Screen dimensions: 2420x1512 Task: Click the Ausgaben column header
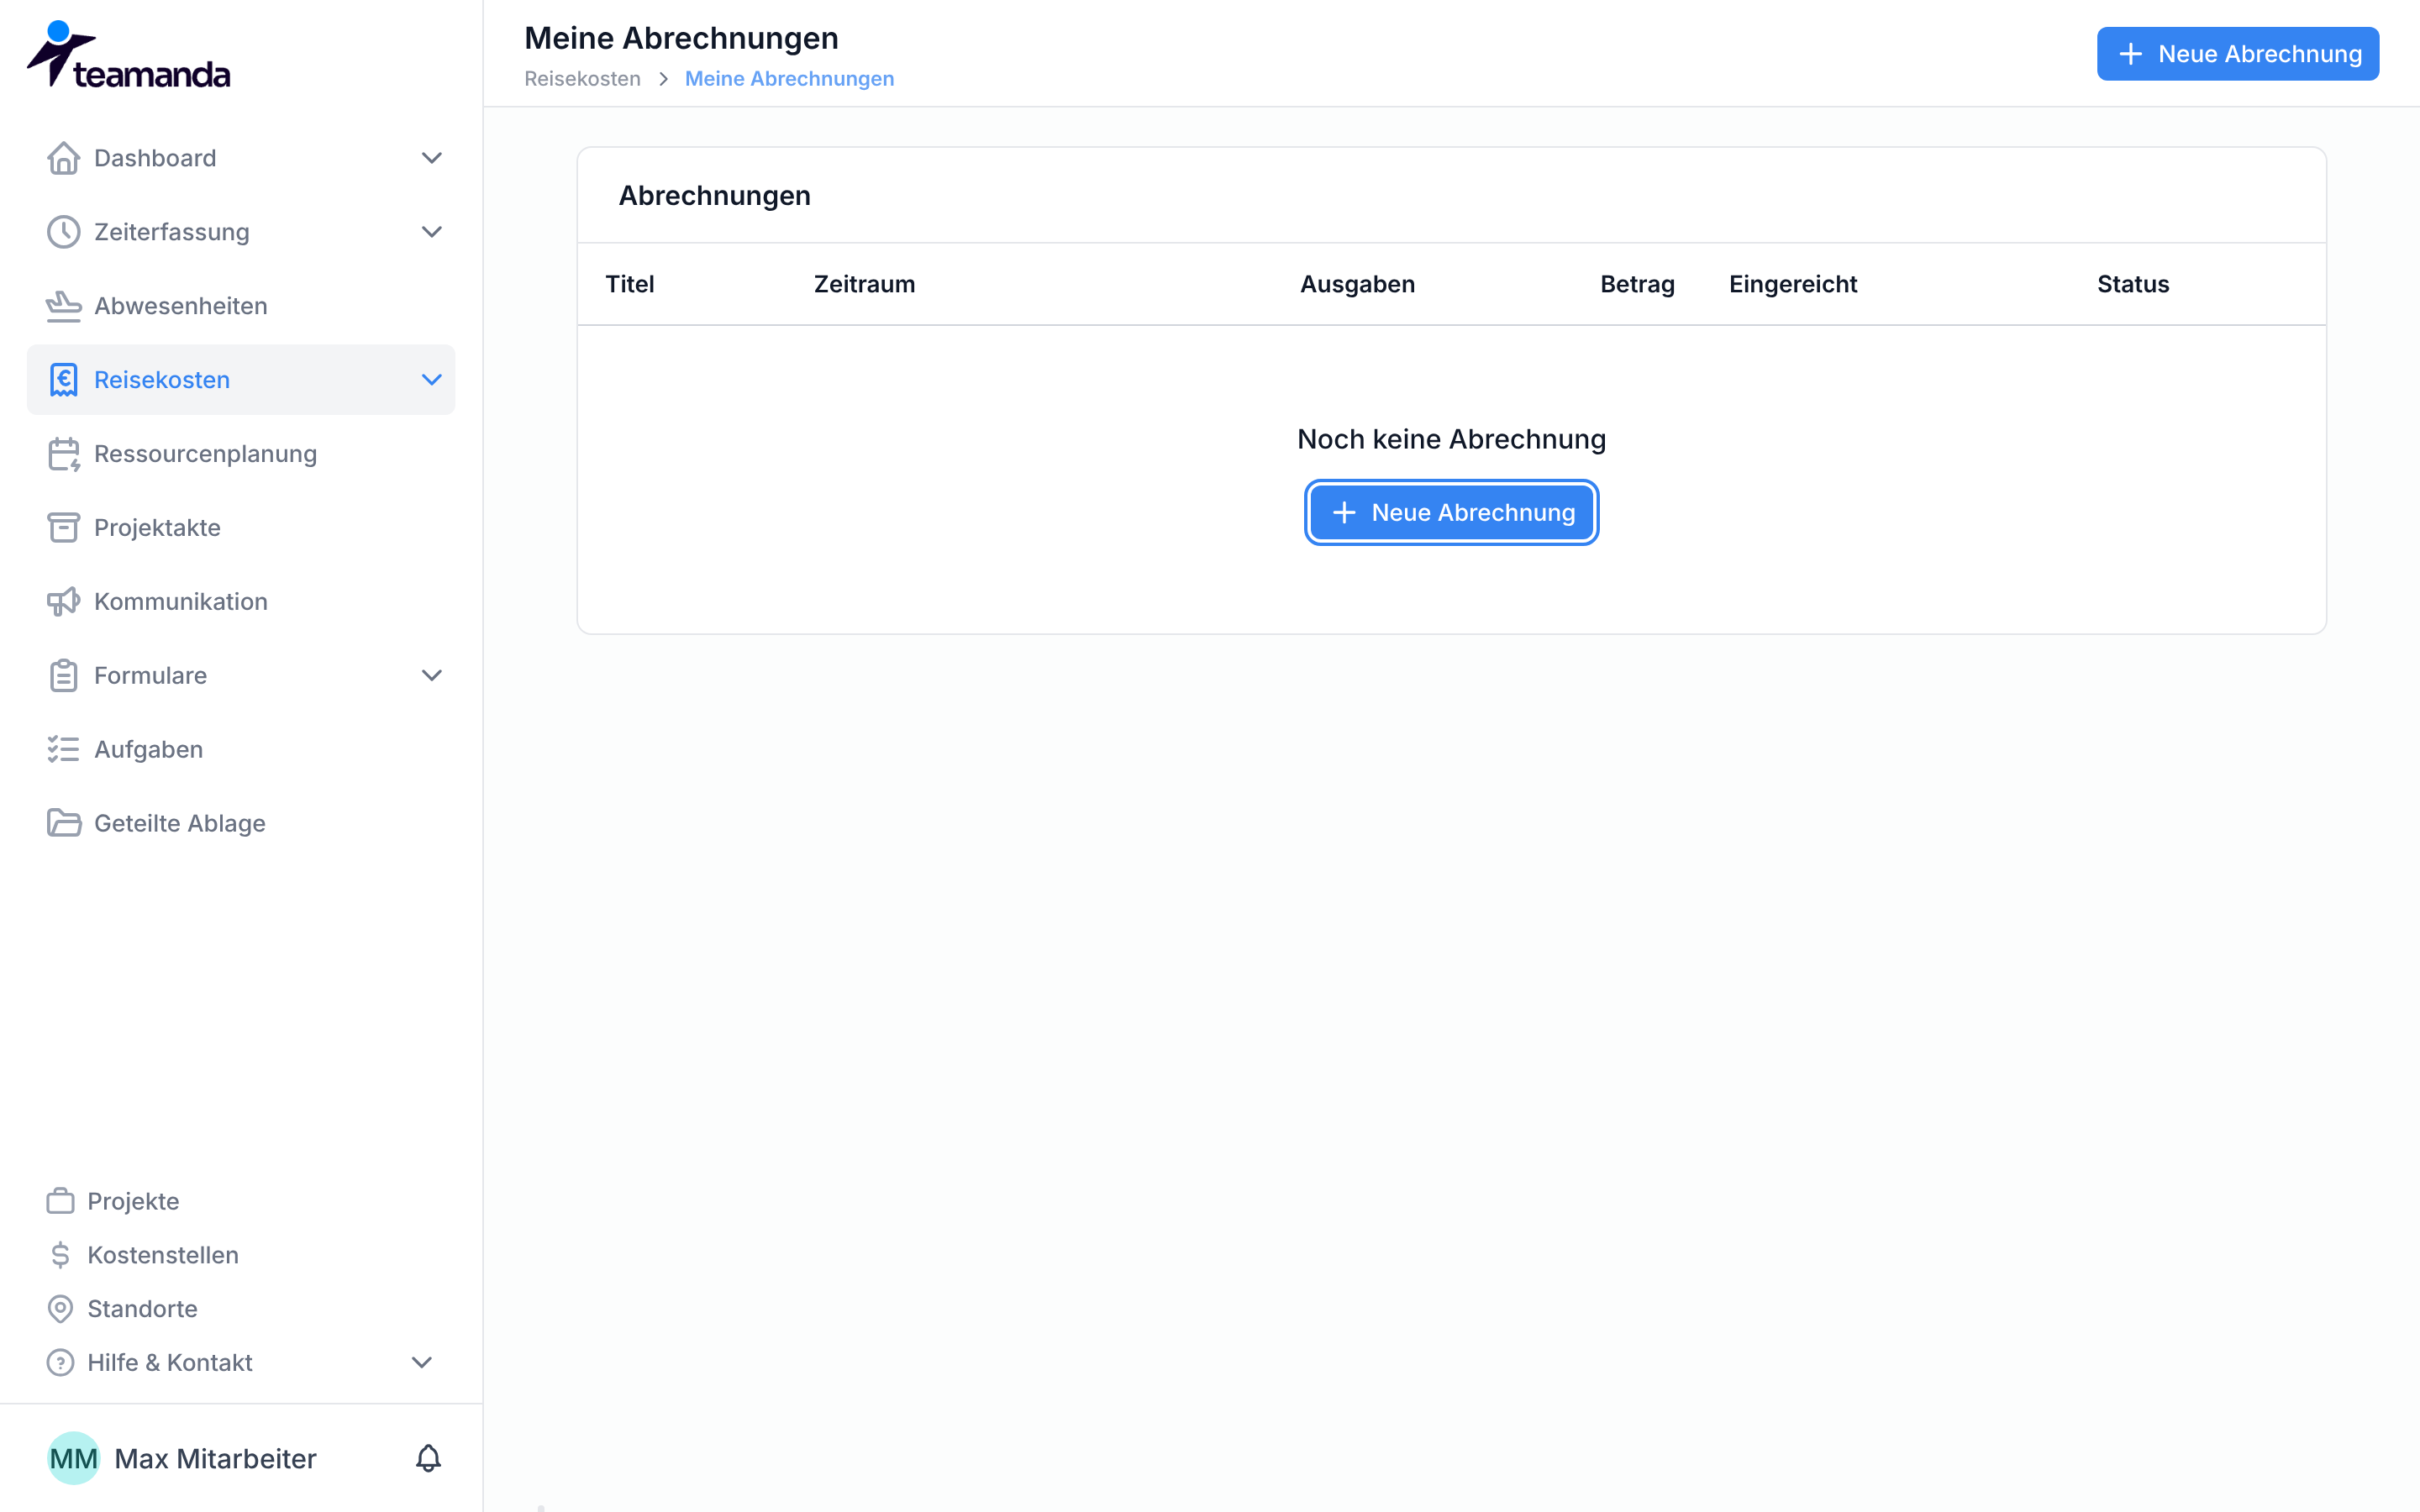click(1357, 285)
